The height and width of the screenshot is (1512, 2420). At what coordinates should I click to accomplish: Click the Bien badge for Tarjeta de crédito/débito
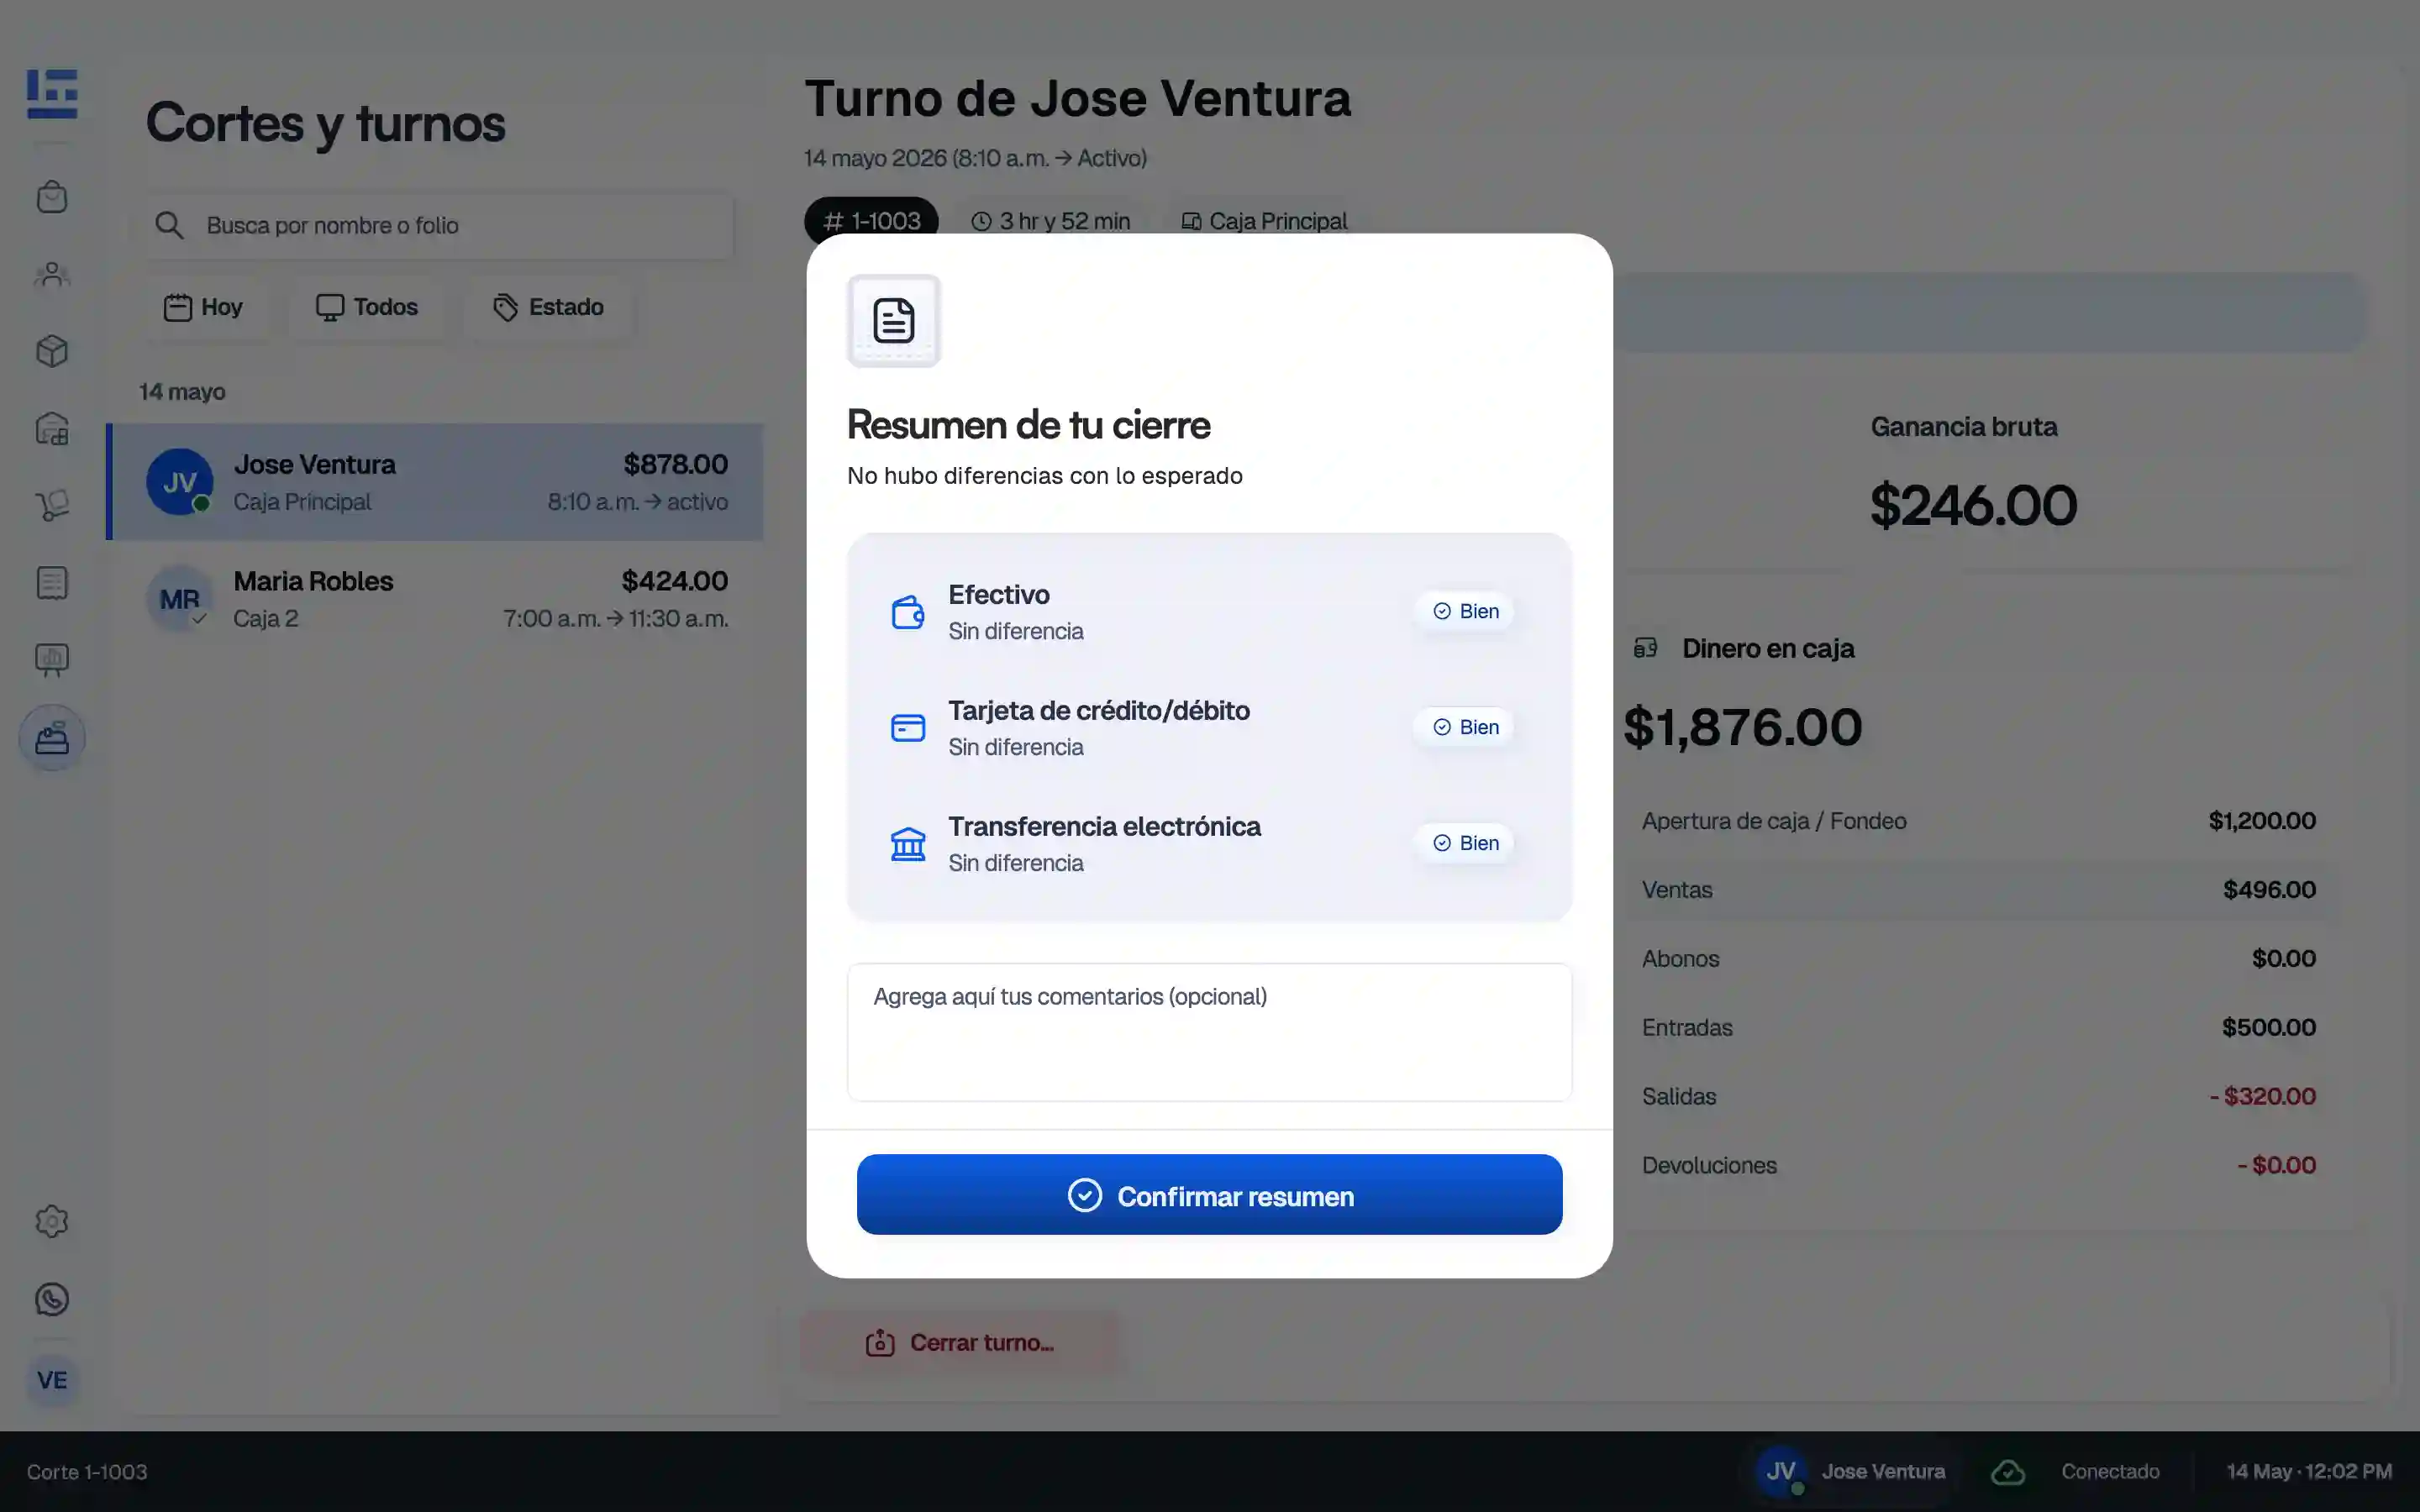(1465, 727)
